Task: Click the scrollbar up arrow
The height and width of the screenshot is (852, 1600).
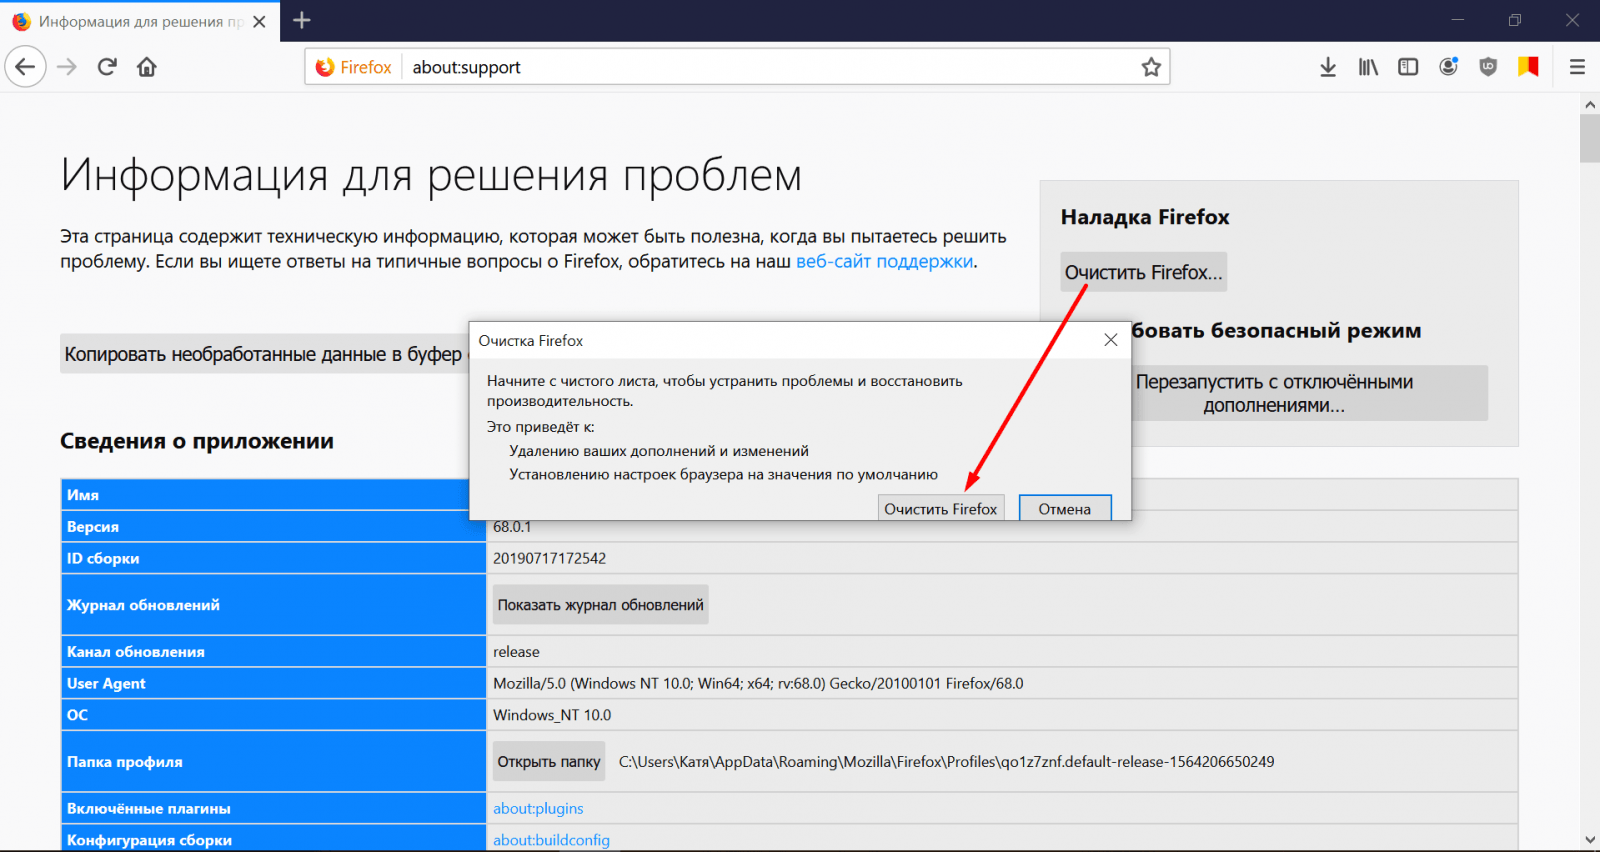Action: [x=1590, y=104]
